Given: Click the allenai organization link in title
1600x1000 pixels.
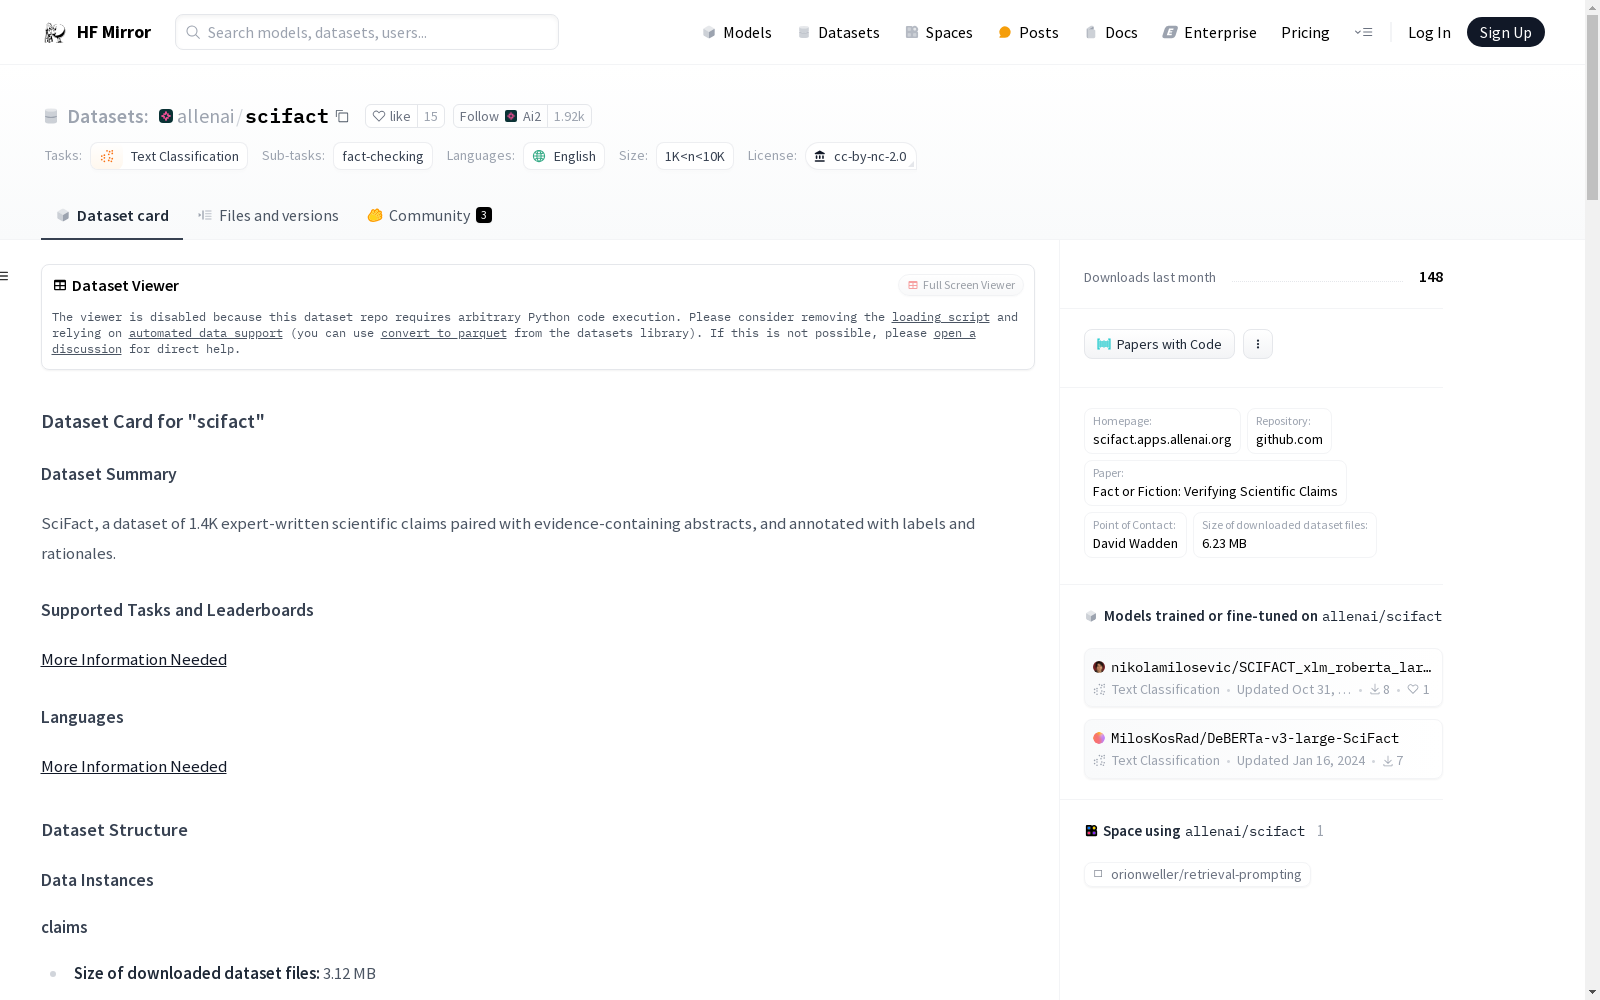Looking at the screenshot, I should (x=205, y=116).
